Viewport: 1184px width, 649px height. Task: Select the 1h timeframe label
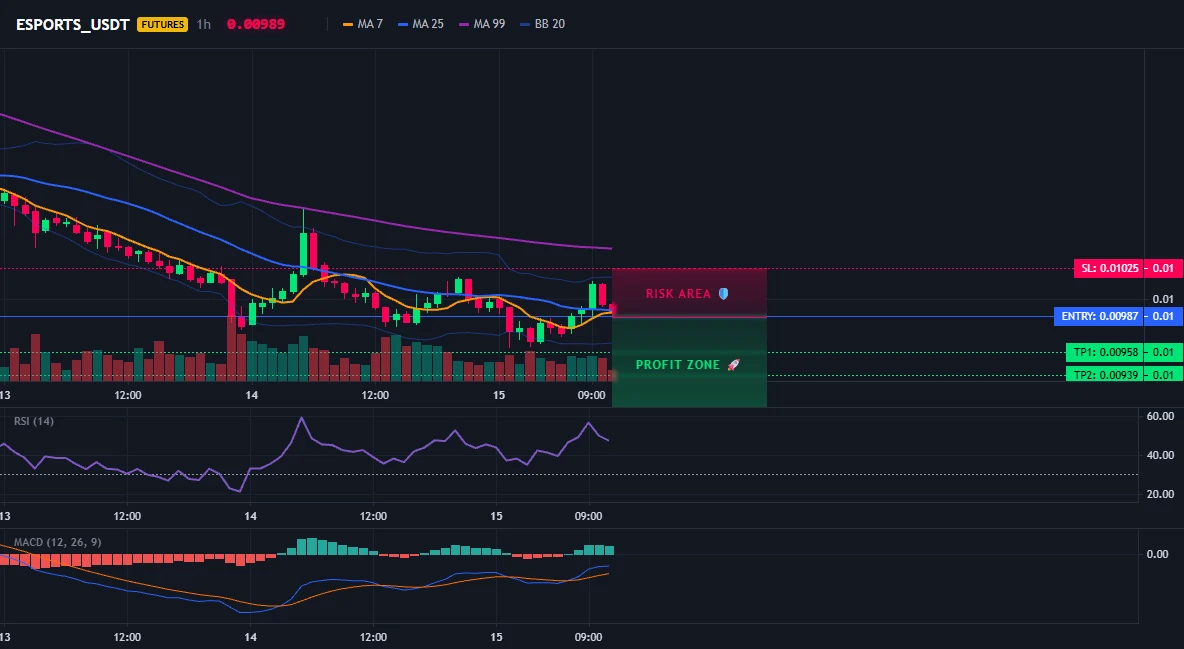[204, 24]
